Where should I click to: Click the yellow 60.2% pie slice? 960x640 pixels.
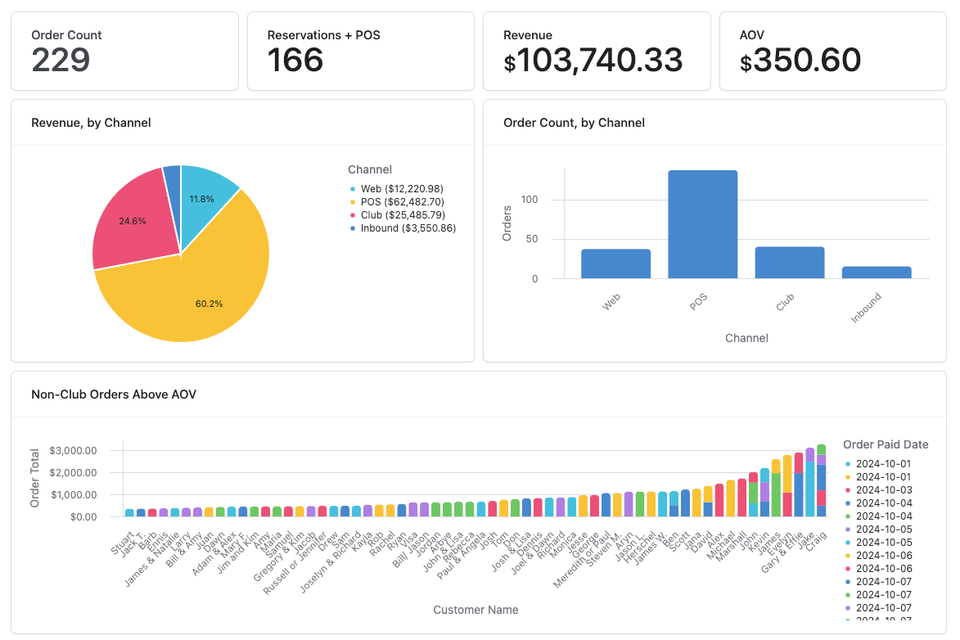click(210, 290)
